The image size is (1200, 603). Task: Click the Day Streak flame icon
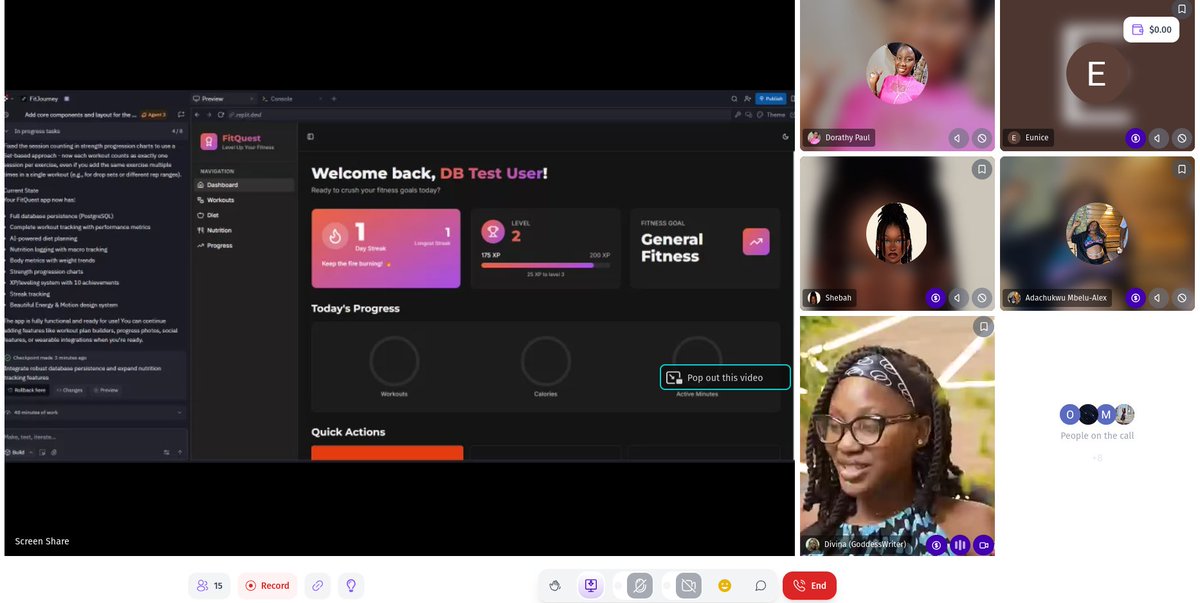point(335,235)
